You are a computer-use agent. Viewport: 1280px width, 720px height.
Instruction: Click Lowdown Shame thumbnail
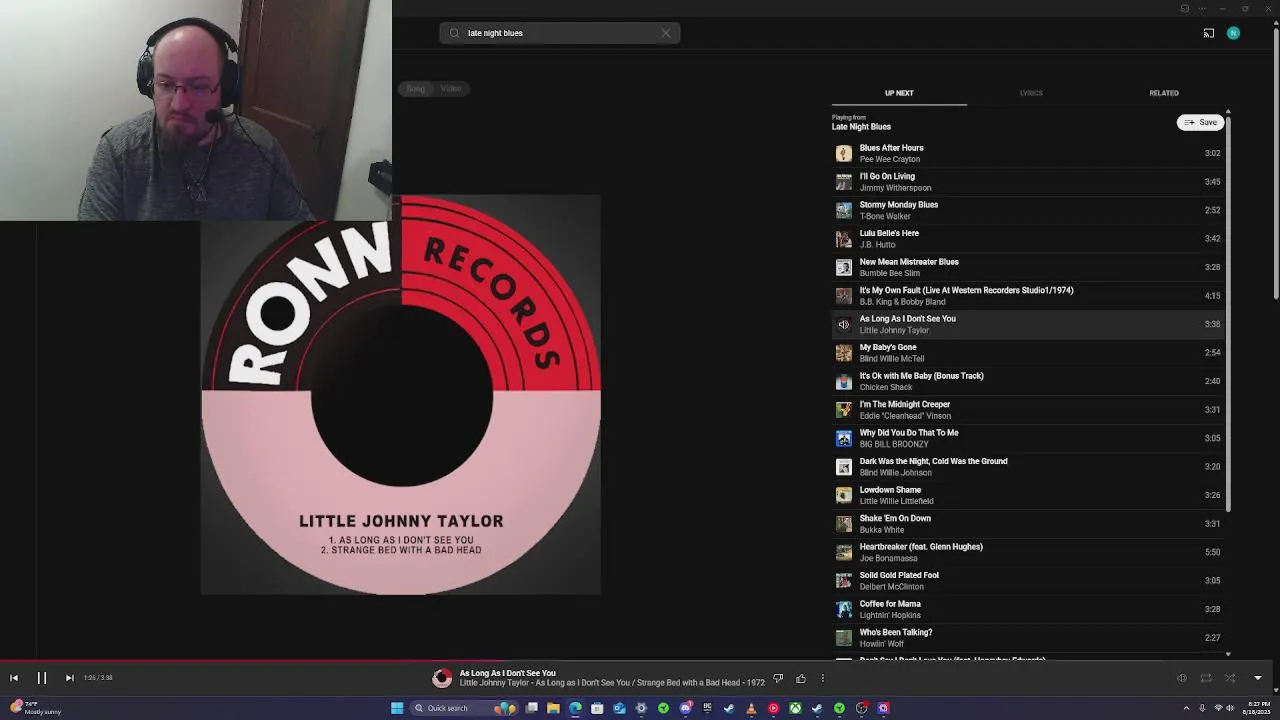tap(844, 495)
